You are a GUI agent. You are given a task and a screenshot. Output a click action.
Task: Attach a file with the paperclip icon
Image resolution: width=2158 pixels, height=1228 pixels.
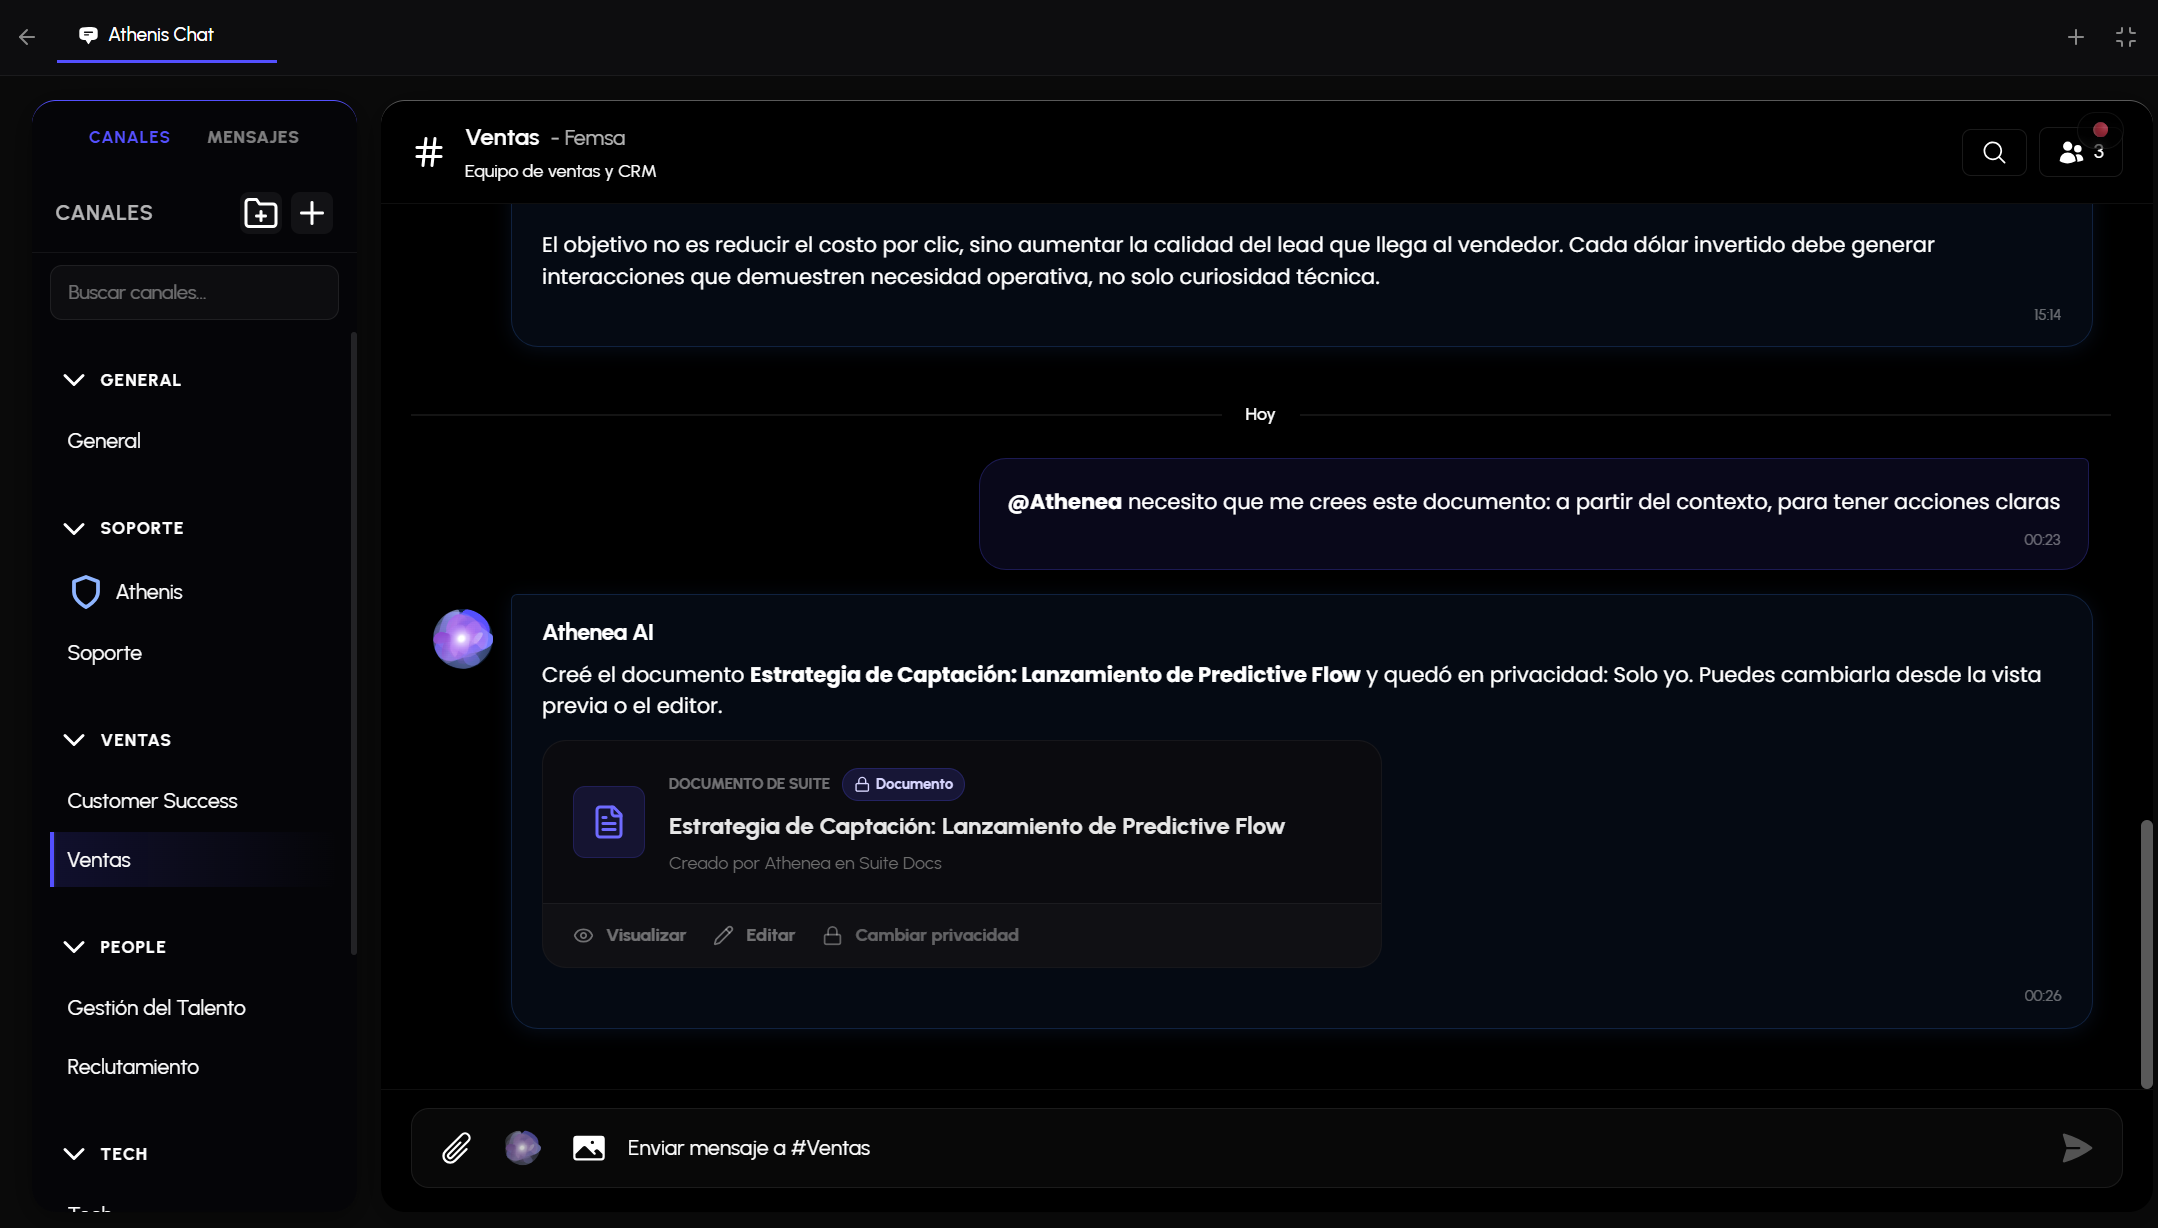[457, 1148]
